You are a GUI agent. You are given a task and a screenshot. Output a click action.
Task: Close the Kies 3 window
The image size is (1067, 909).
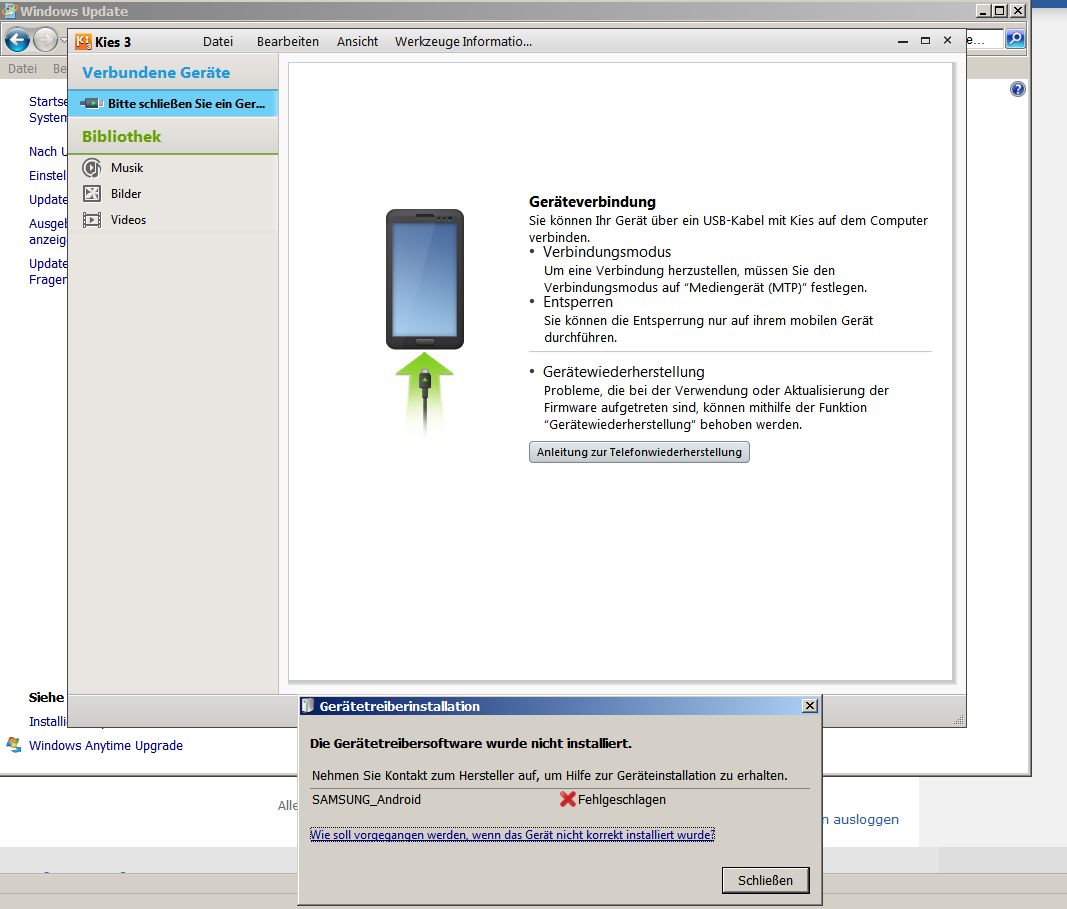(x=947, y=41)
